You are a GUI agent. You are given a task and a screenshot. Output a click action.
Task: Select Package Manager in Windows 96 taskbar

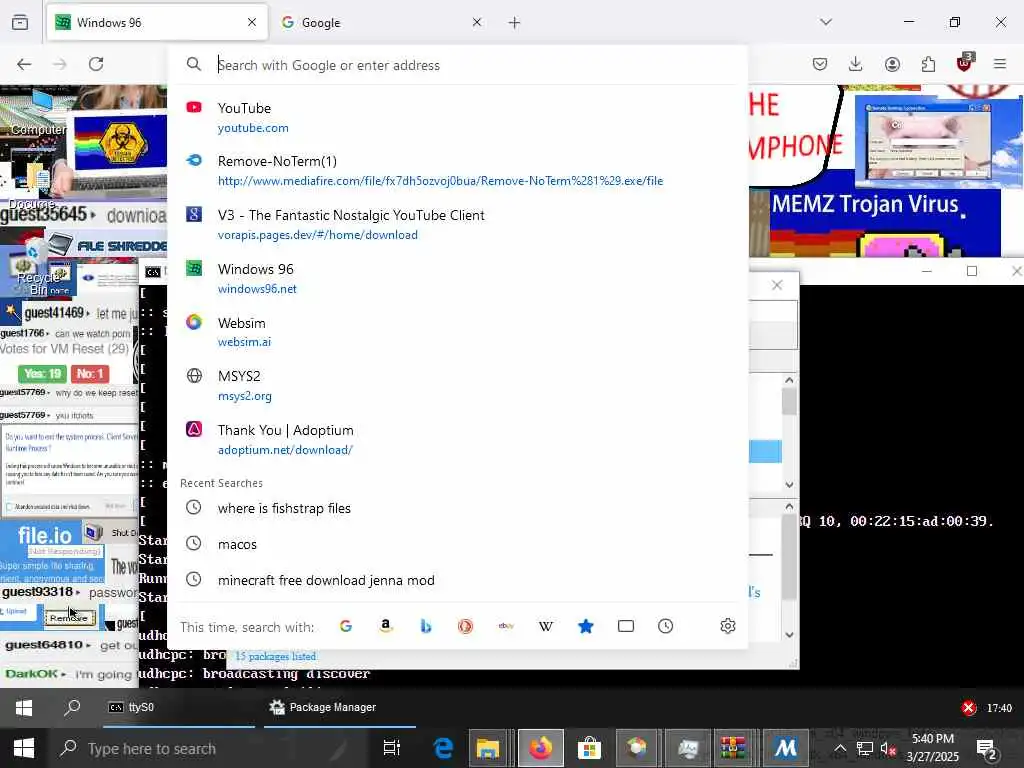(x=340, y=708)
